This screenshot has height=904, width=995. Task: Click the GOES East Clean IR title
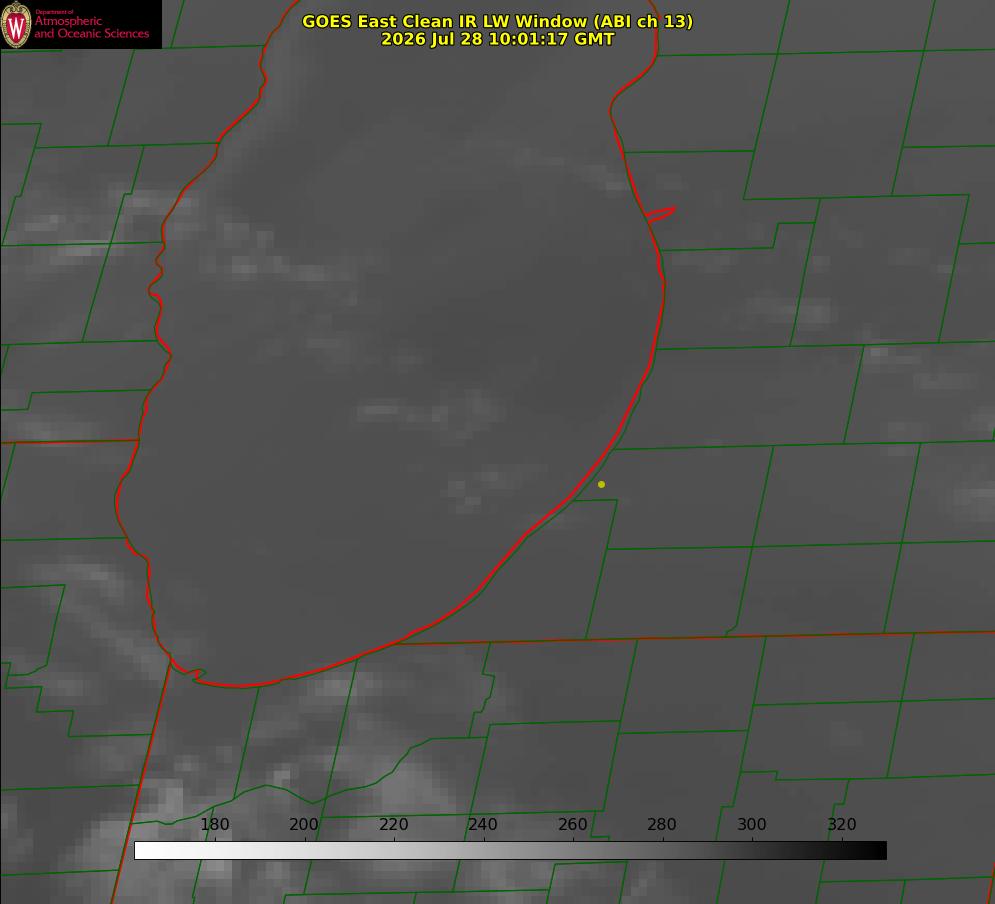coord(497,21)
